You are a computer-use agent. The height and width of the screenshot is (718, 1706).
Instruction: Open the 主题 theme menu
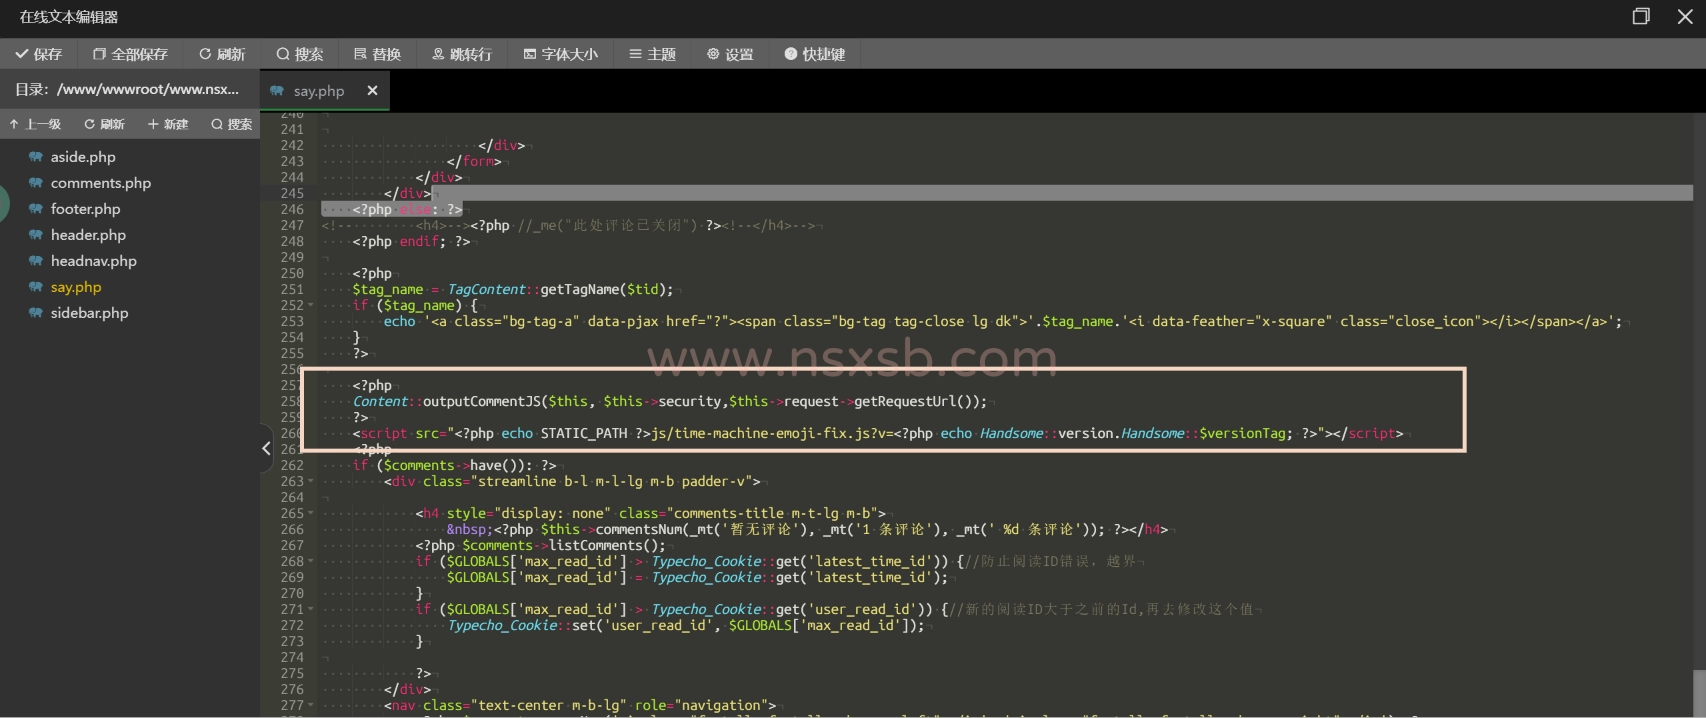[x=653, y=54]
